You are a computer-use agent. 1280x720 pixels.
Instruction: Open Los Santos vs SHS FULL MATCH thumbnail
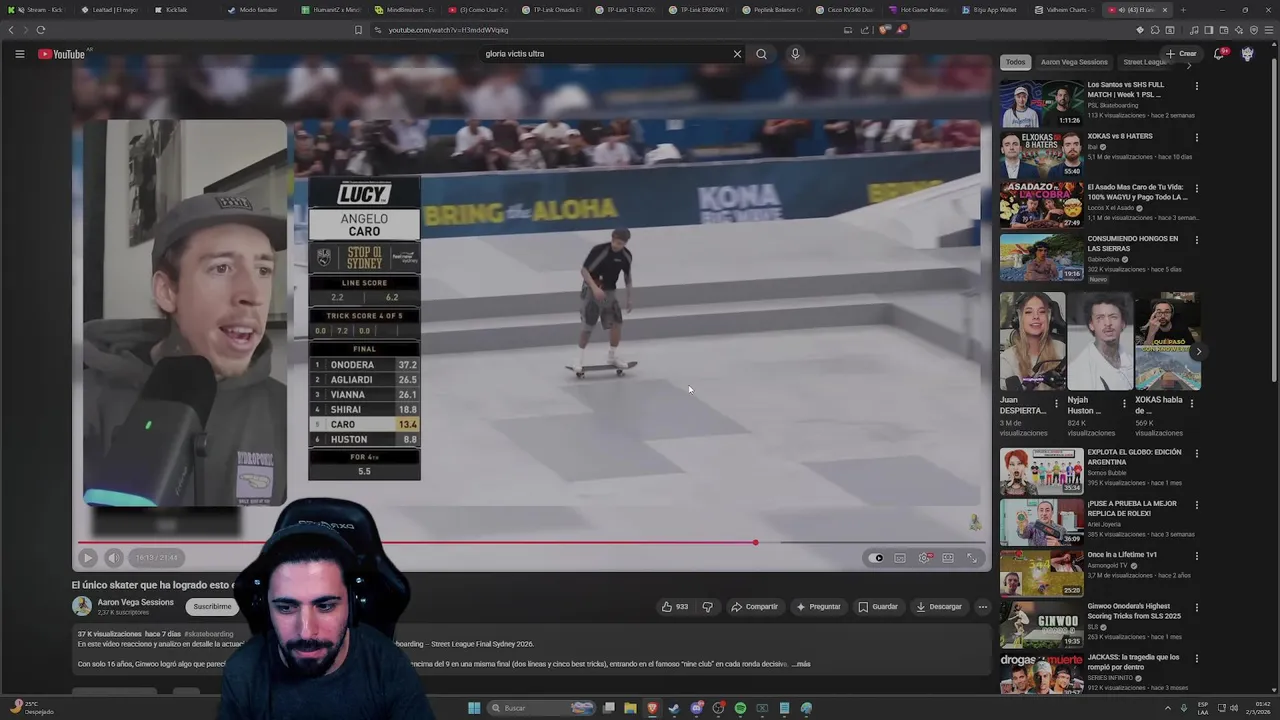click(x=1041, y=103)
